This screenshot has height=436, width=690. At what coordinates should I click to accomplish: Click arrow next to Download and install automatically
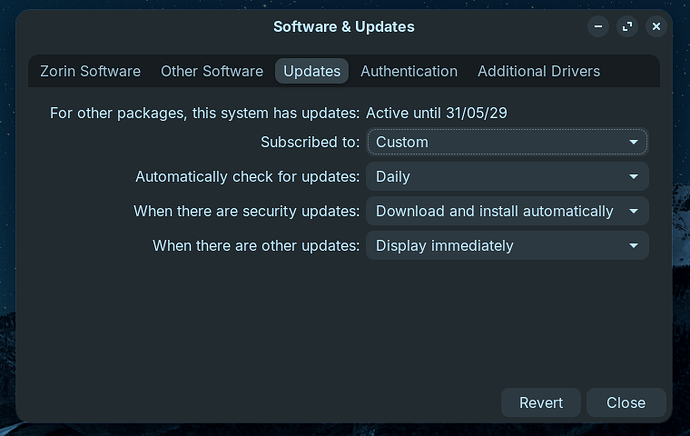tap(633, 211)
